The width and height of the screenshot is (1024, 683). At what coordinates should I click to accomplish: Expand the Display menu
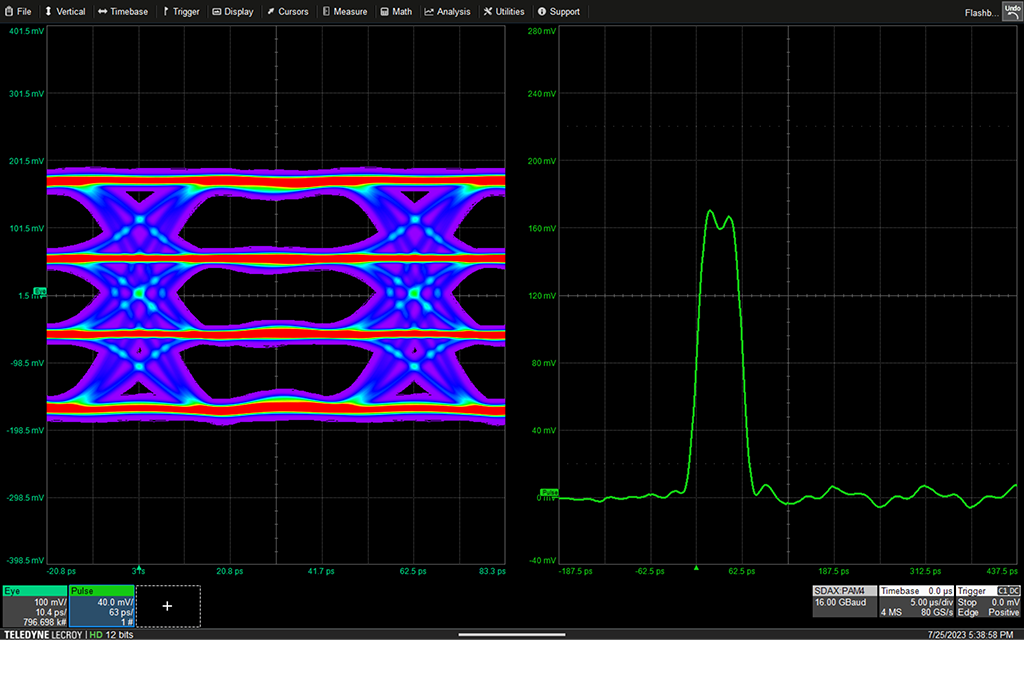pos(232,11)
